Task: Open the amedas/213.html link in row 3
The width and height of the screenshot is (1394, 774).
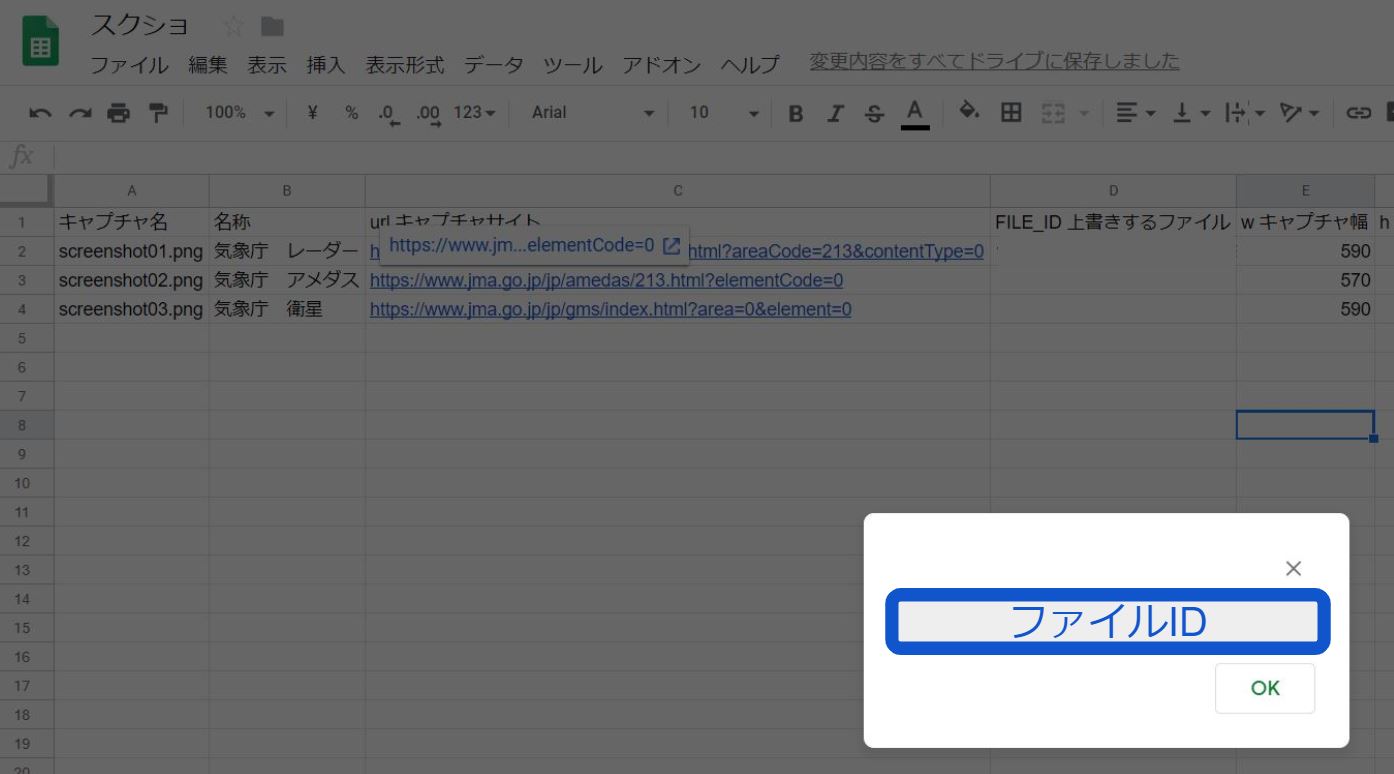Action: (x=606, y=281)
